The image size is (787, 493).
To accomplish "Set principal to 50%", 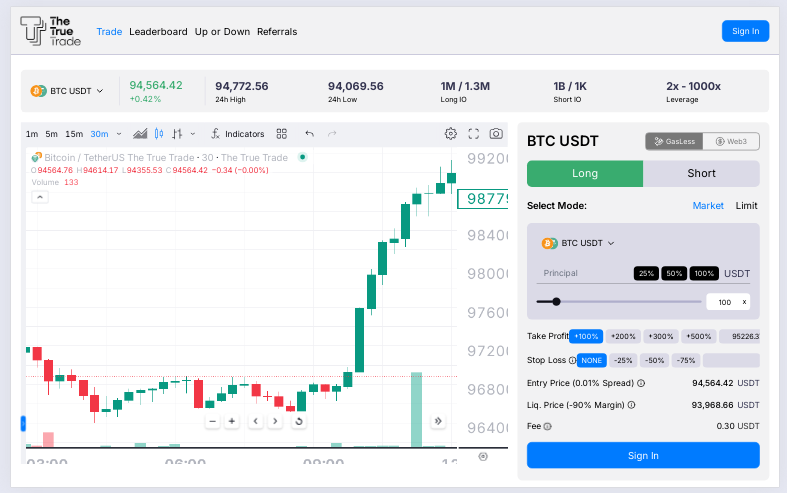I will (674, 274).
